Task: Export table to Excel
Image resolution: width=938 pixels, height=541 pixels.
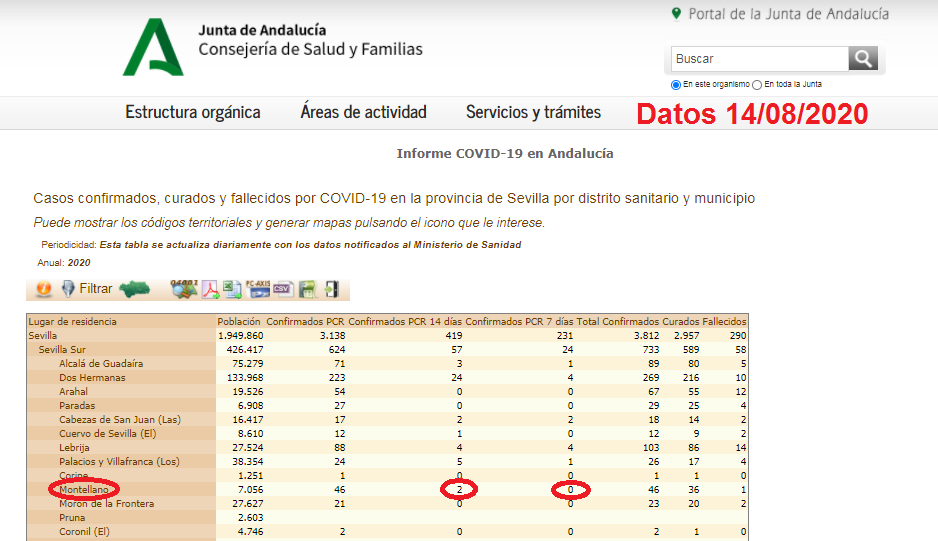Action: pyautogui.click(x=232, y=289)
